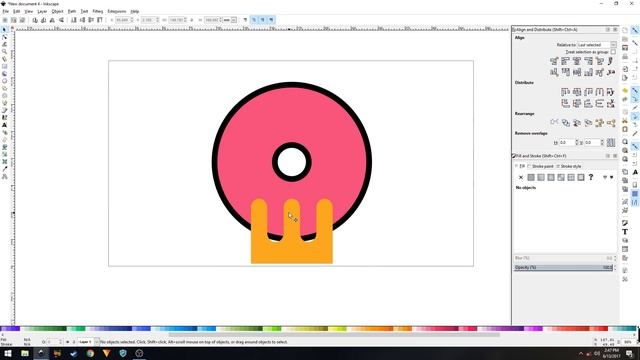Open the Extensions menu
640x360 pixels.
point(117,11)
